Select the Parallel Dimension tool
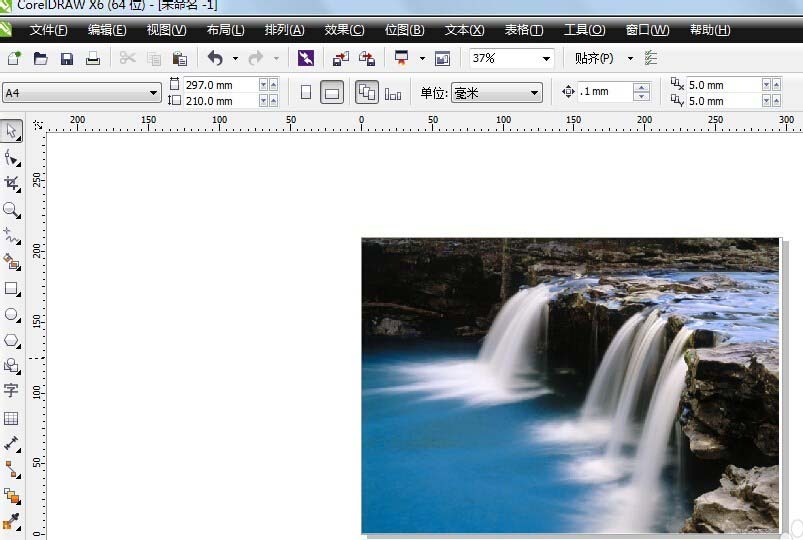 pos(11,444)
